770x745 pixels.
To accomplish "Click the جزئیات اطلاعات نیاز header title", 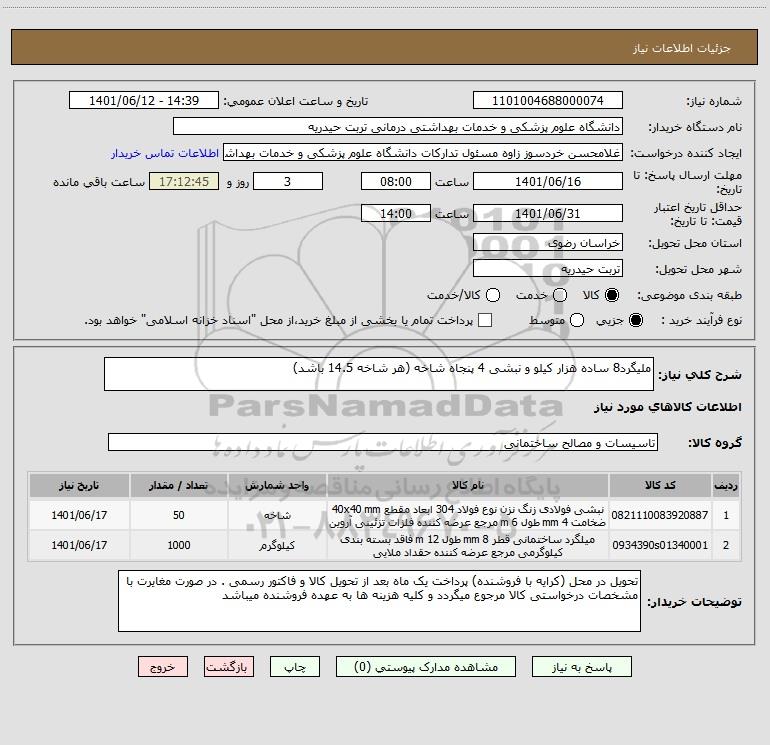I will click(682, 48).
